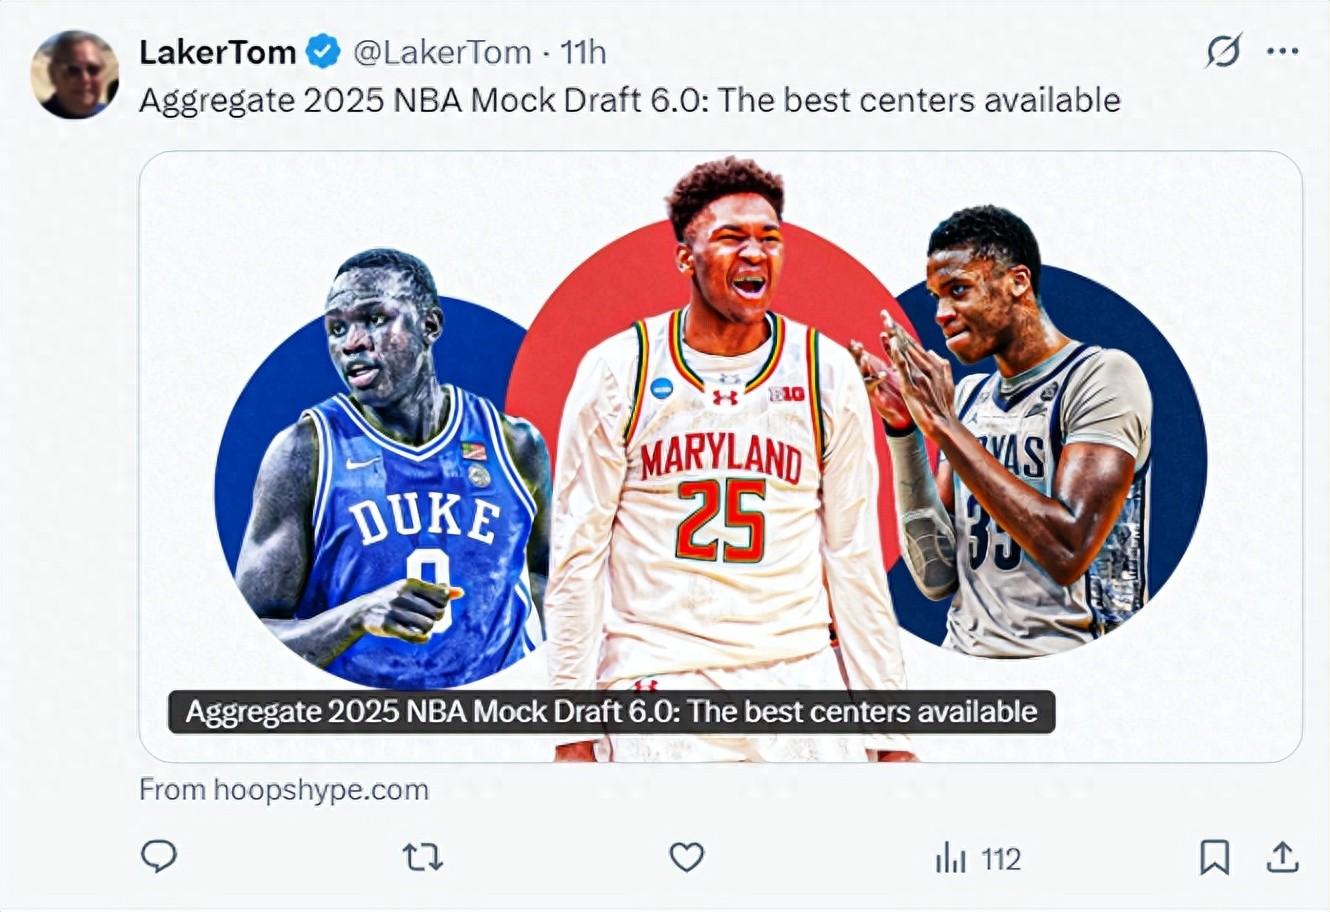The width and height of the screenshot is (1330, 912).
Task: Bookmark this tweet
Action: pyautogui.click(x=1214, y=857)
